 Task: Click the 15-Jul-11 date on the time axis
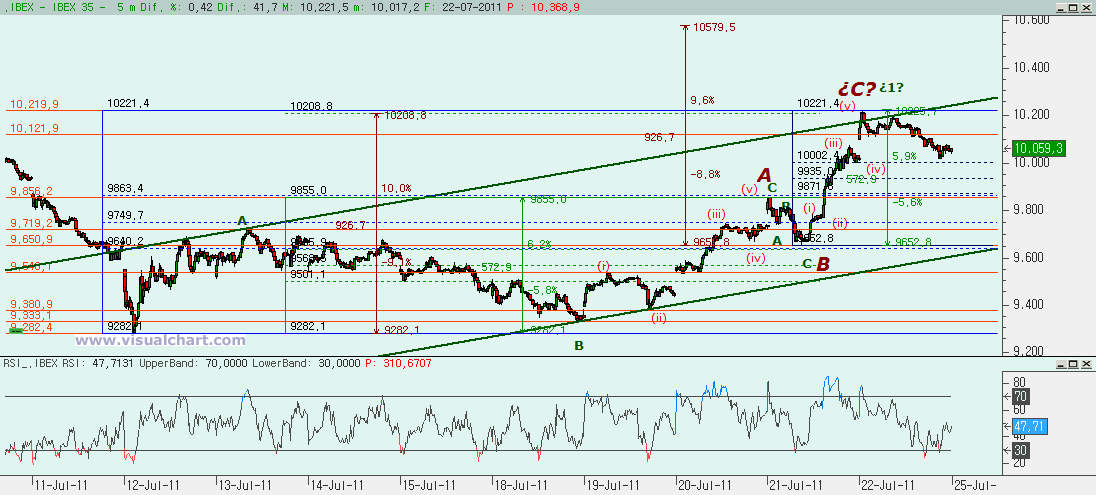(429, 485)
